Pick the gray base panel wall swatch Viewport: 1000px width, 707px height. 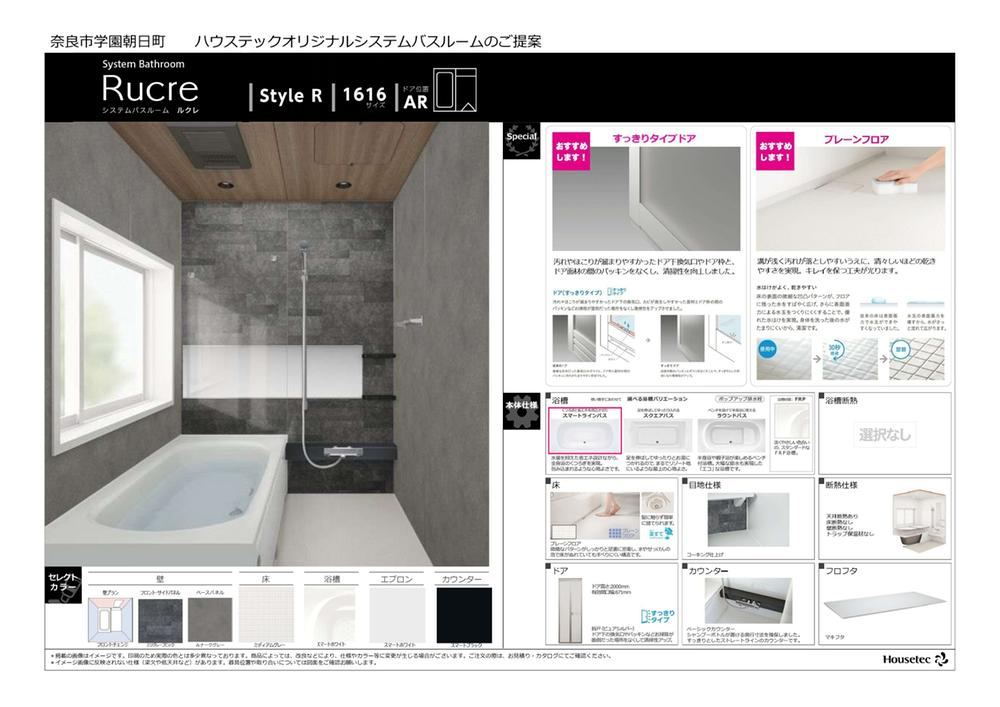210,619
